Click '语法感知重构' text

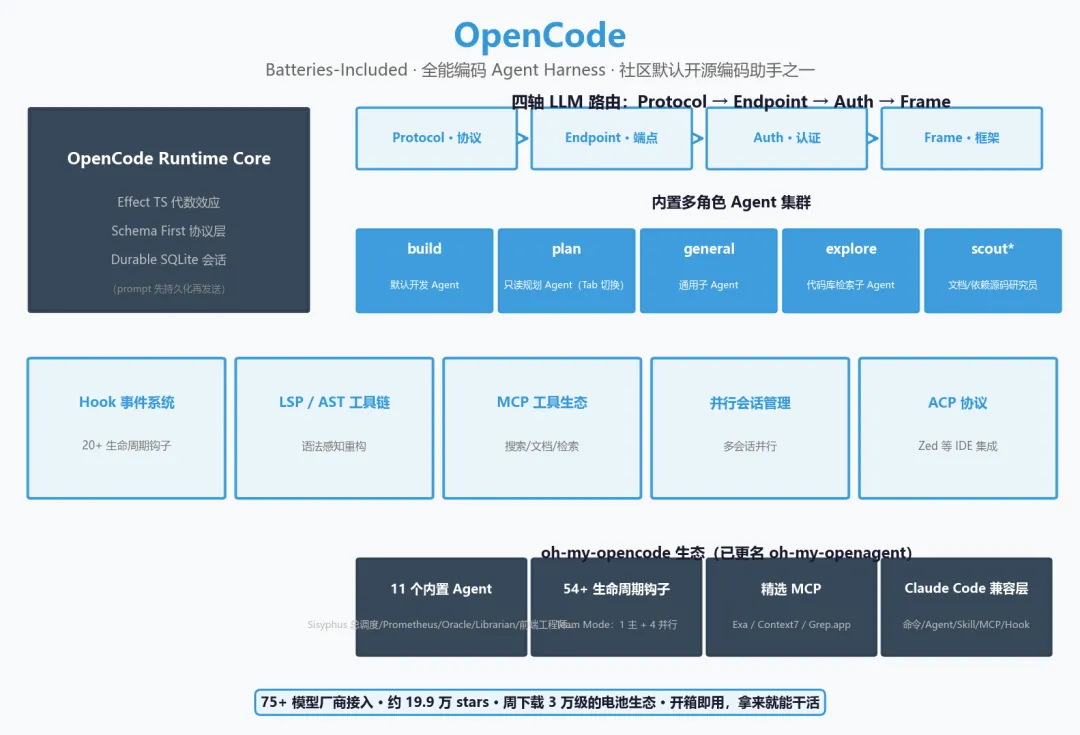[x=334, y=446]
